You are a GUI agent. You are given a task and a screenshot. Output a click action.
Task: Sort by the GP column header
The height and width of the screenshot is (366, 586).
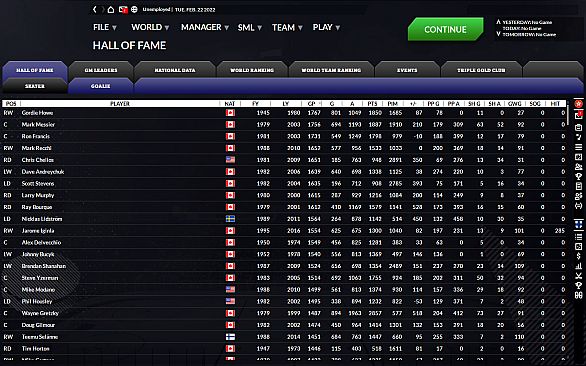coord(312,104)
